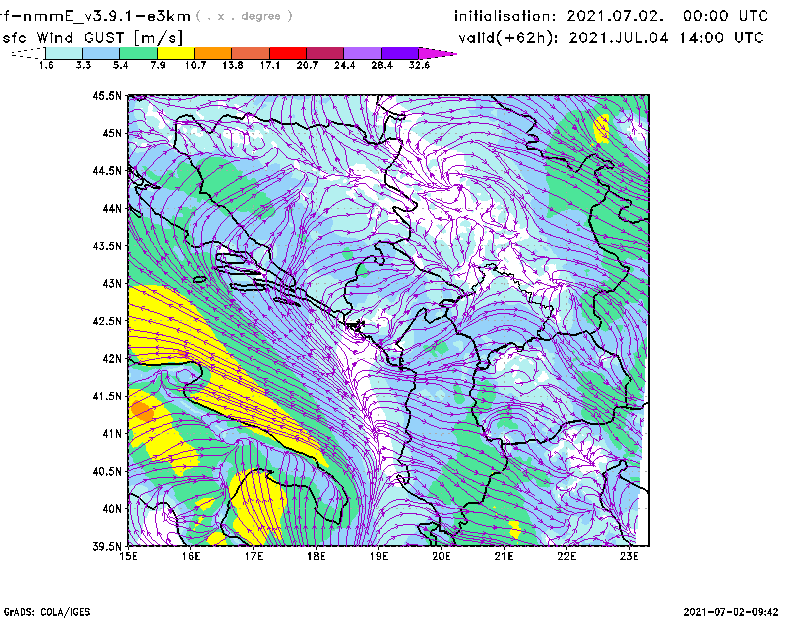Select the orange legend swatch above 10.7

coord(213,53)
